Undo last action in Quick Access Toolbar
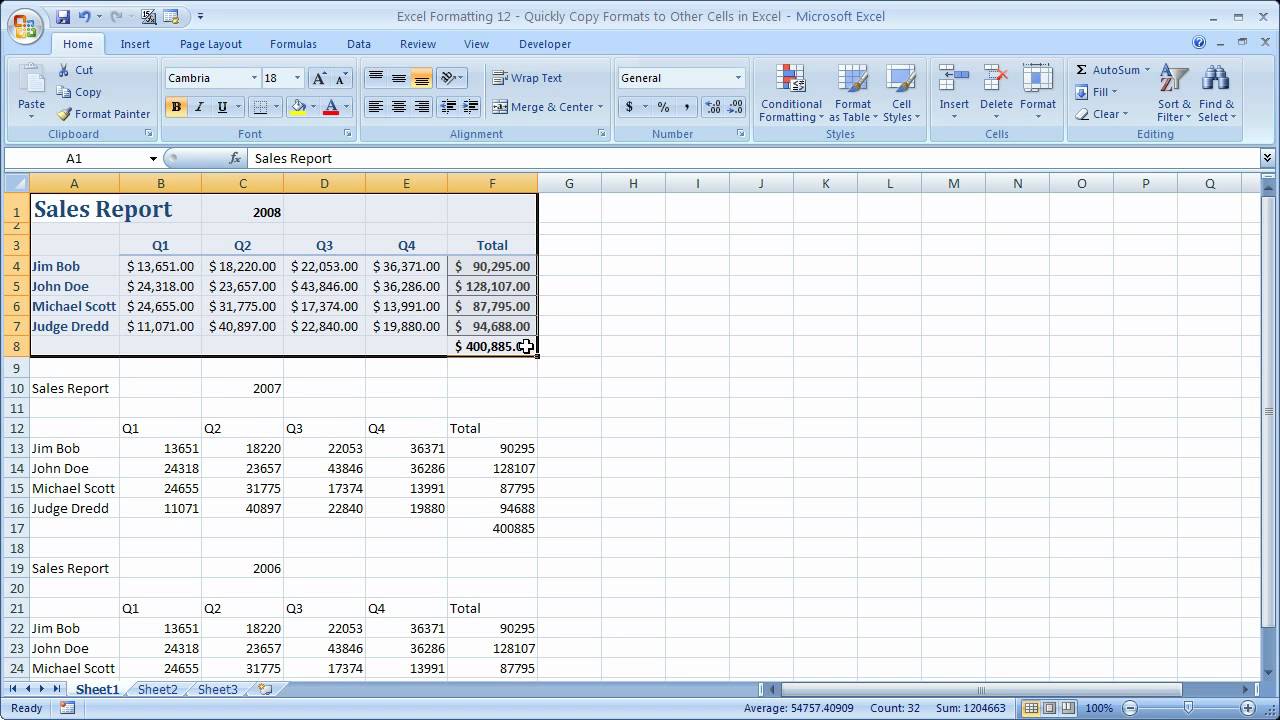Image resolution: width=1280 pixels, height=720 pixels. (x=84, y=17)
